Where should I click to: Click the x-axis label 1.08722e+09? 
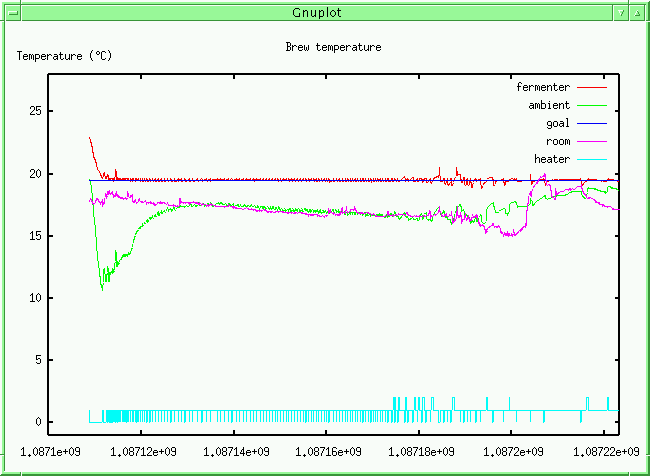click(604, 451)
